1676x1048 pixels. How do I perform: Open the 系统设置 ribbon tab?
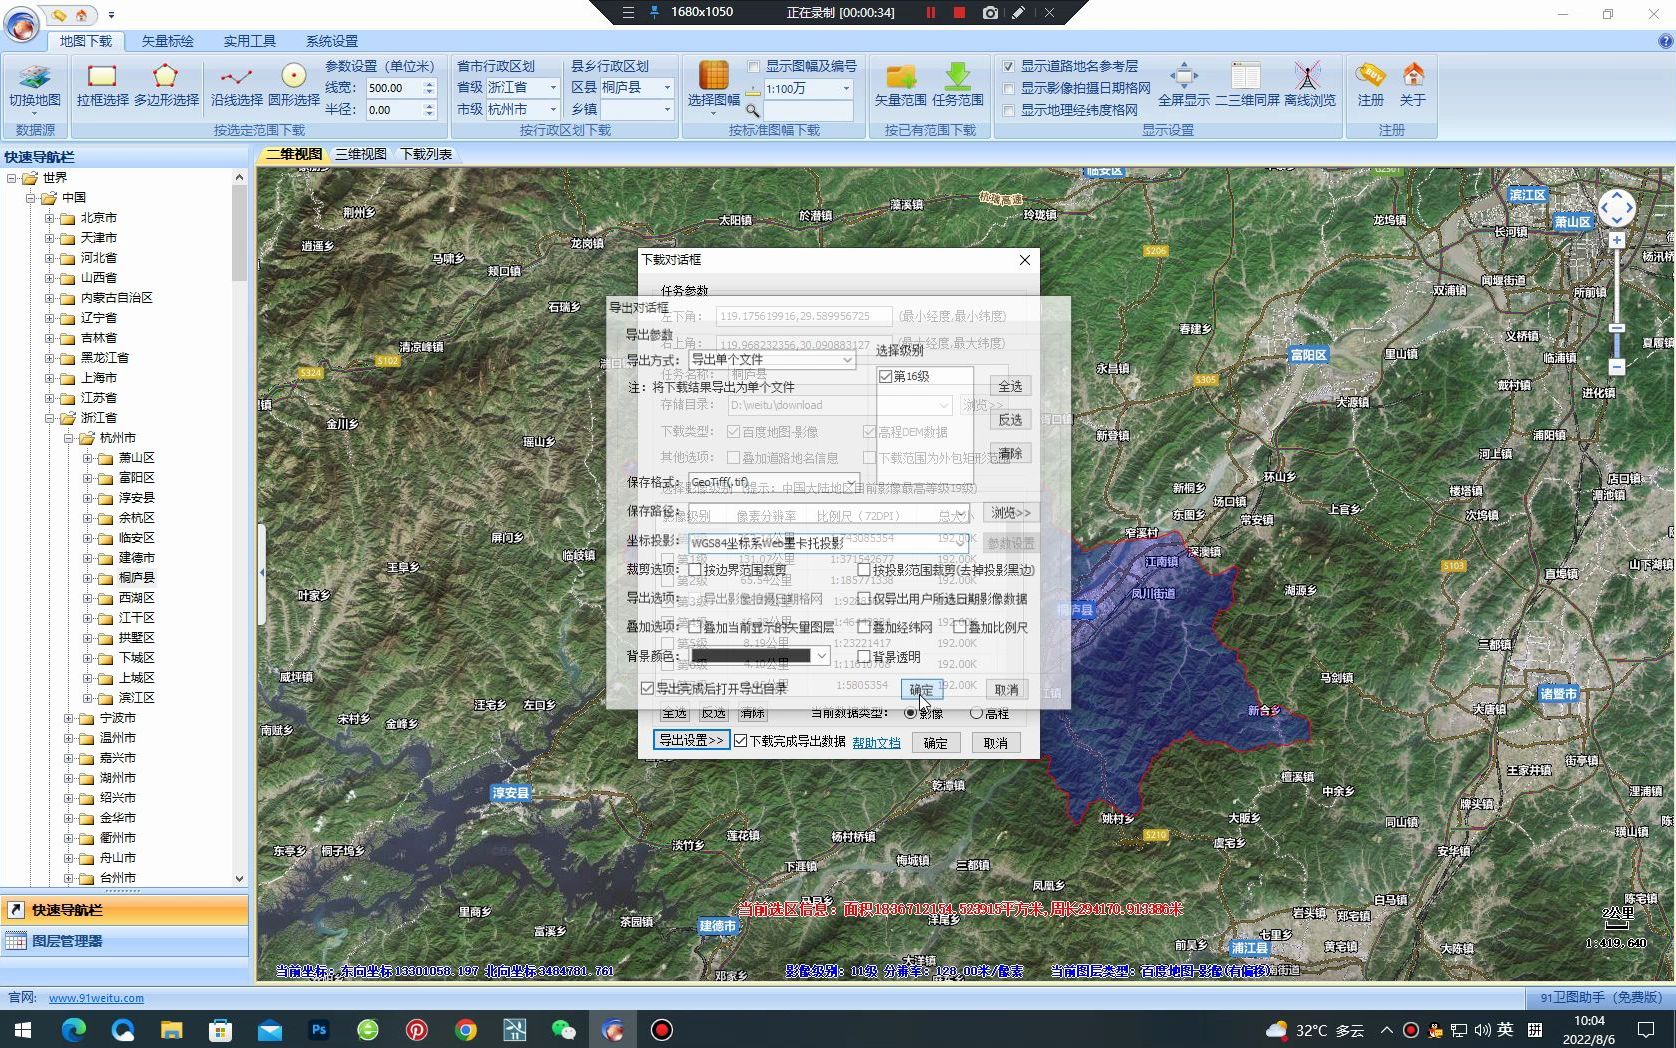tap(331, 41)
